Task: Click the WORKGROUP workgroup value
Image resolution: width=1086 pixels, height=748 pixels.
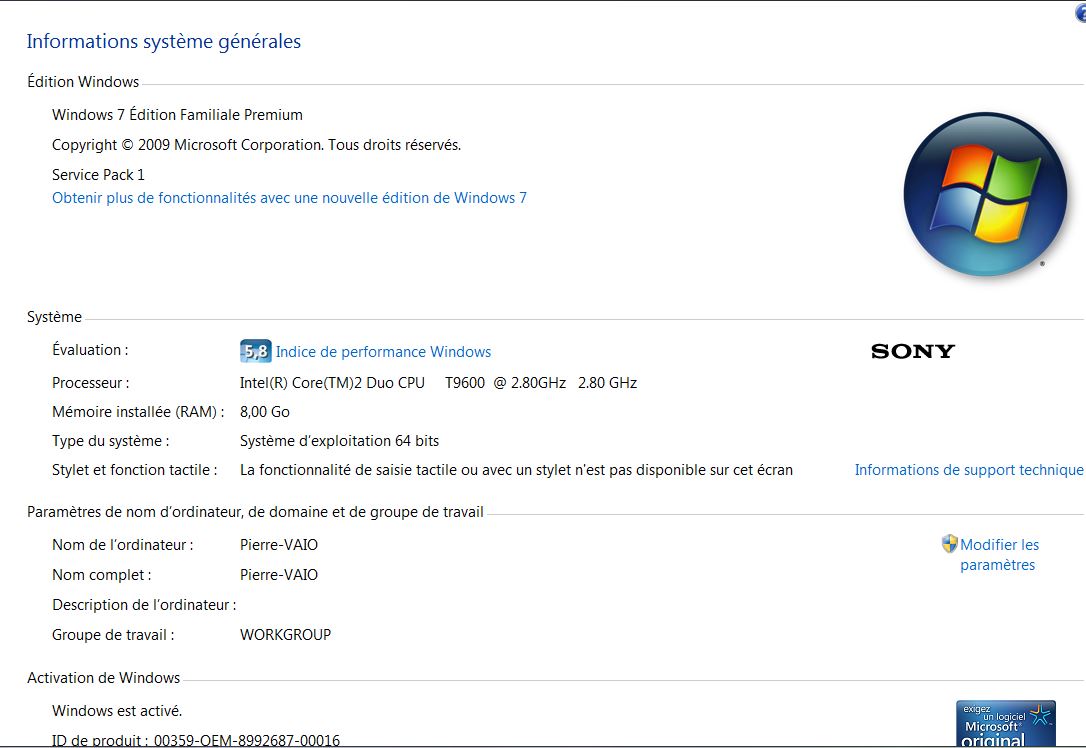Action: [x=285, y=635]
